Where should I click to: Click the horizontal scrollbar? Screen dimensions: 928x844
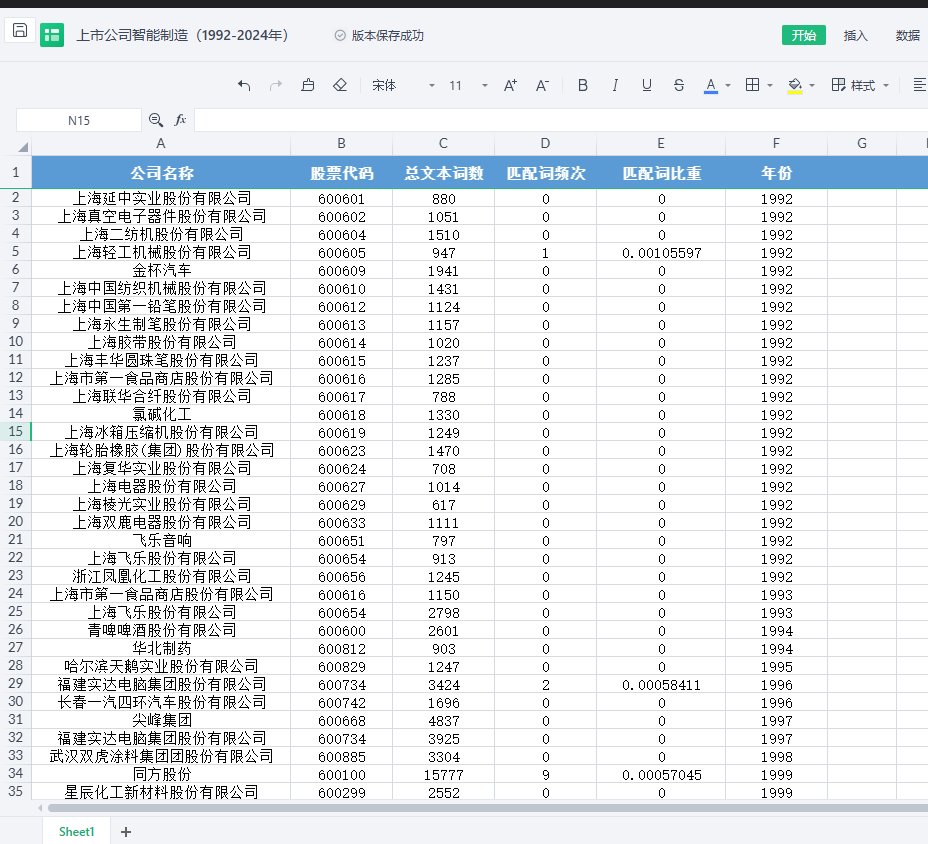click(x=487, y=808)
